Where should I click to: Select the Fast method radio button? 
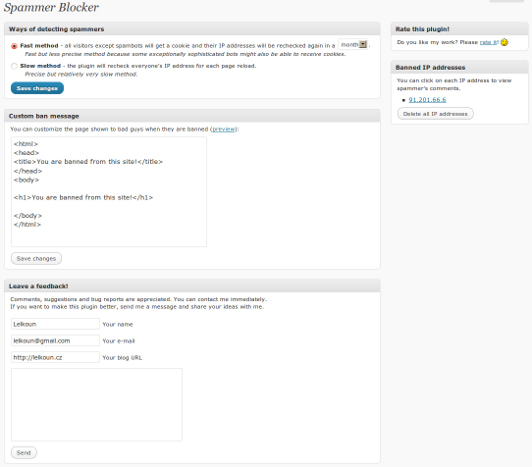[14, 46]
